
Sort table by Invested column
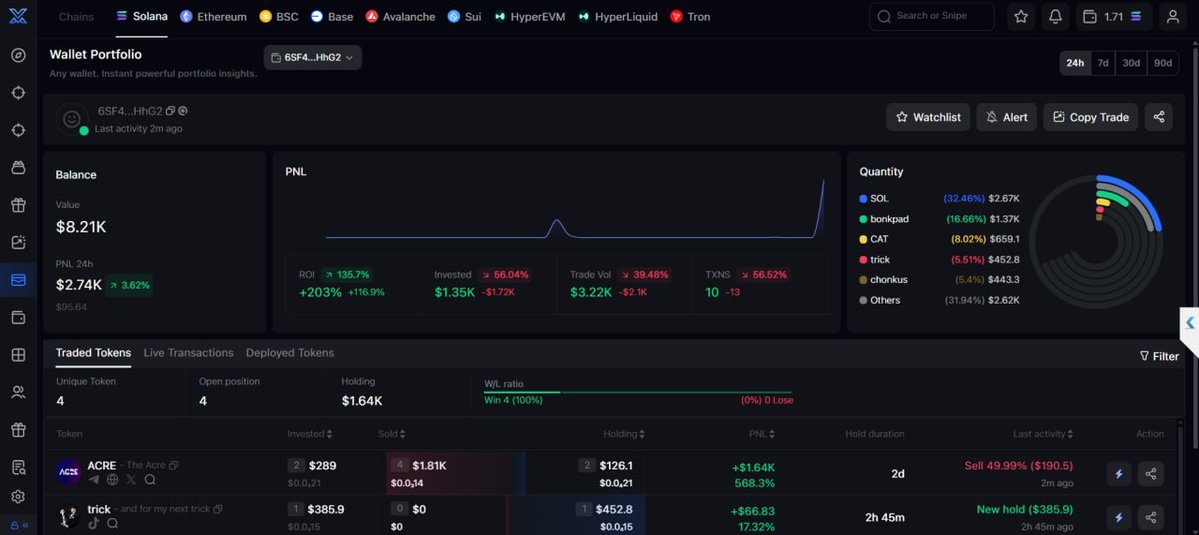coord(310,434)
